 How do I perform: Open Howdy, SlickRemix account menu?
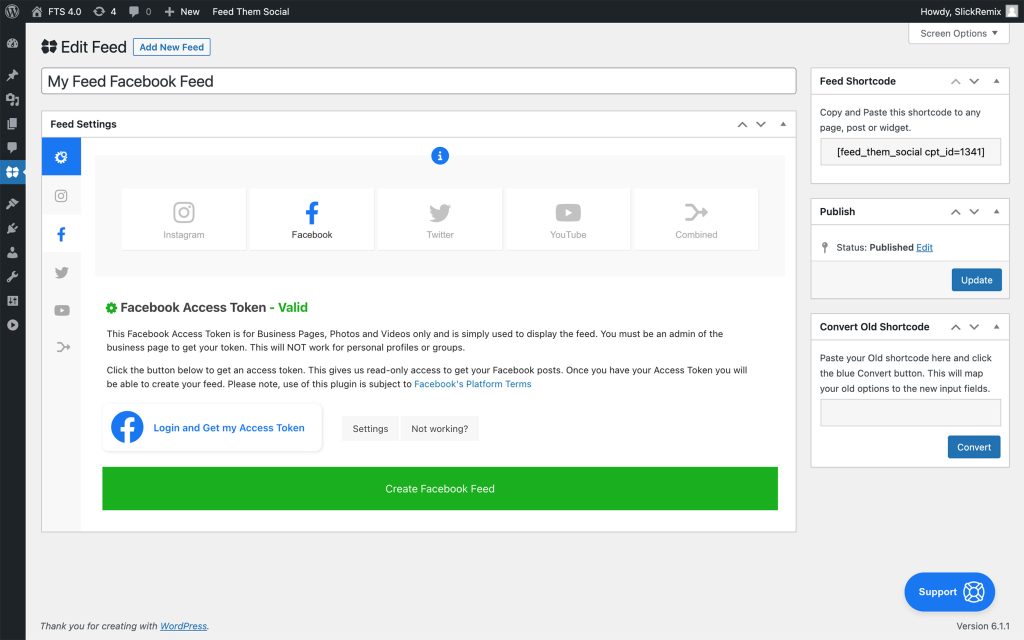pos(968,11)
